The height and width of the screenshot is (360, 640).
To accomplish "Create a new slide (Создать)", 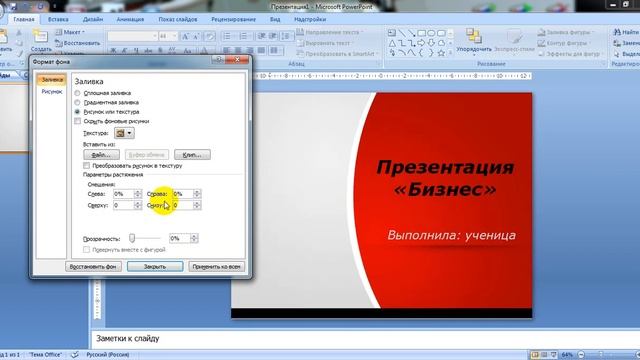I will point(41,41).
